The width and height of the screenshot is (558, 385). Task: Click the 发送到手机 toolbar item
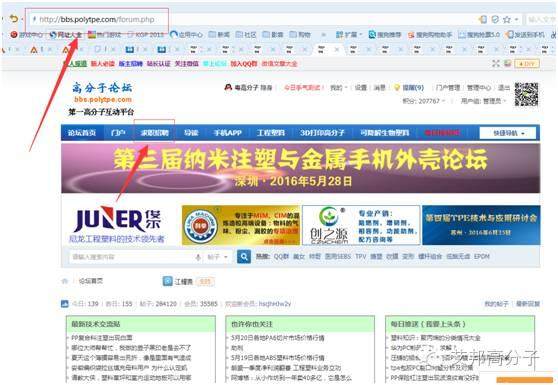[526, 35]
